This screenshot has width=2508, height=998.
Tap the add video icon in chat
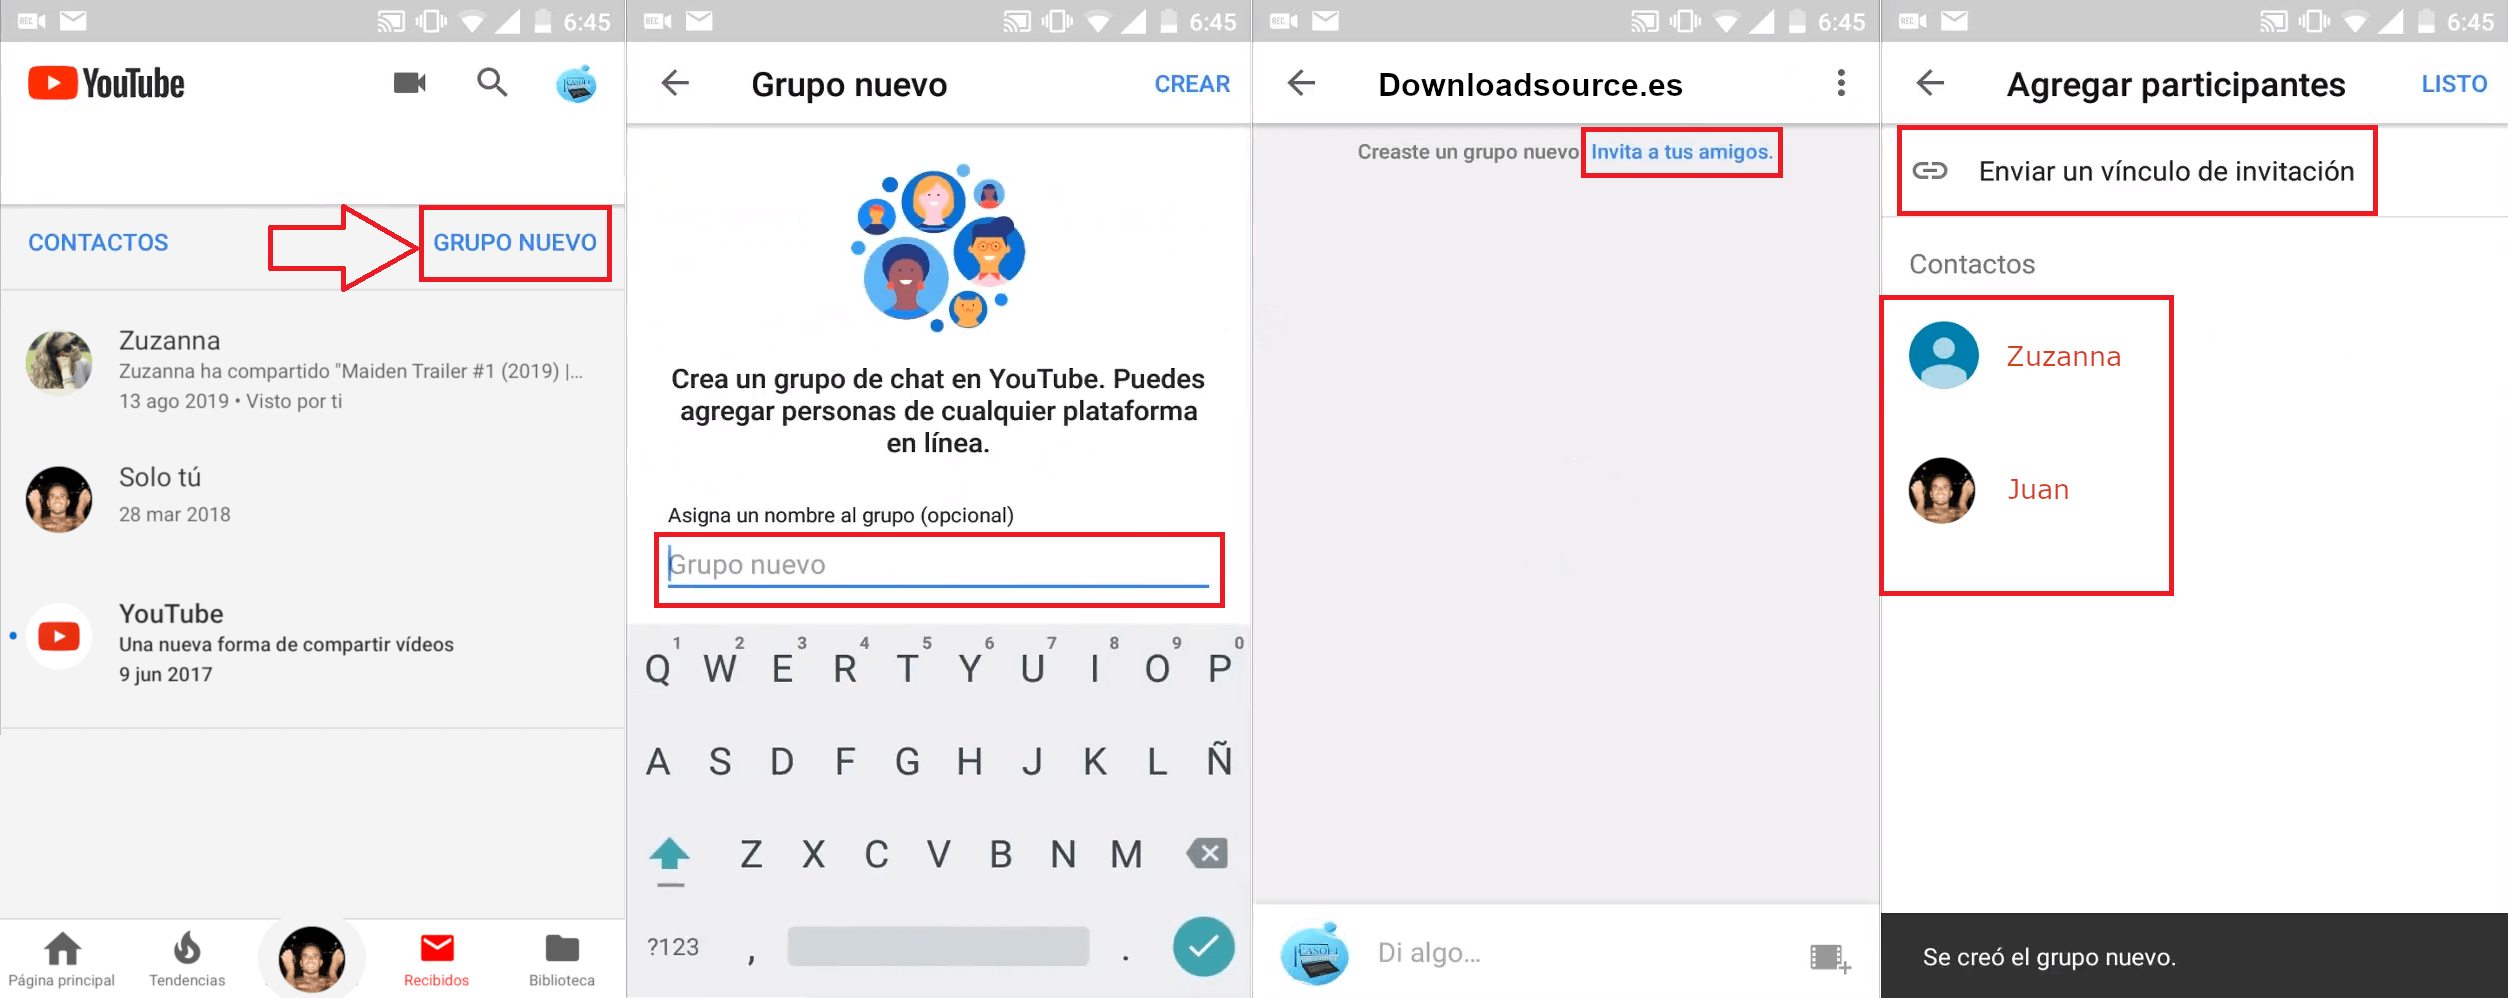[x=1830, y=957]
